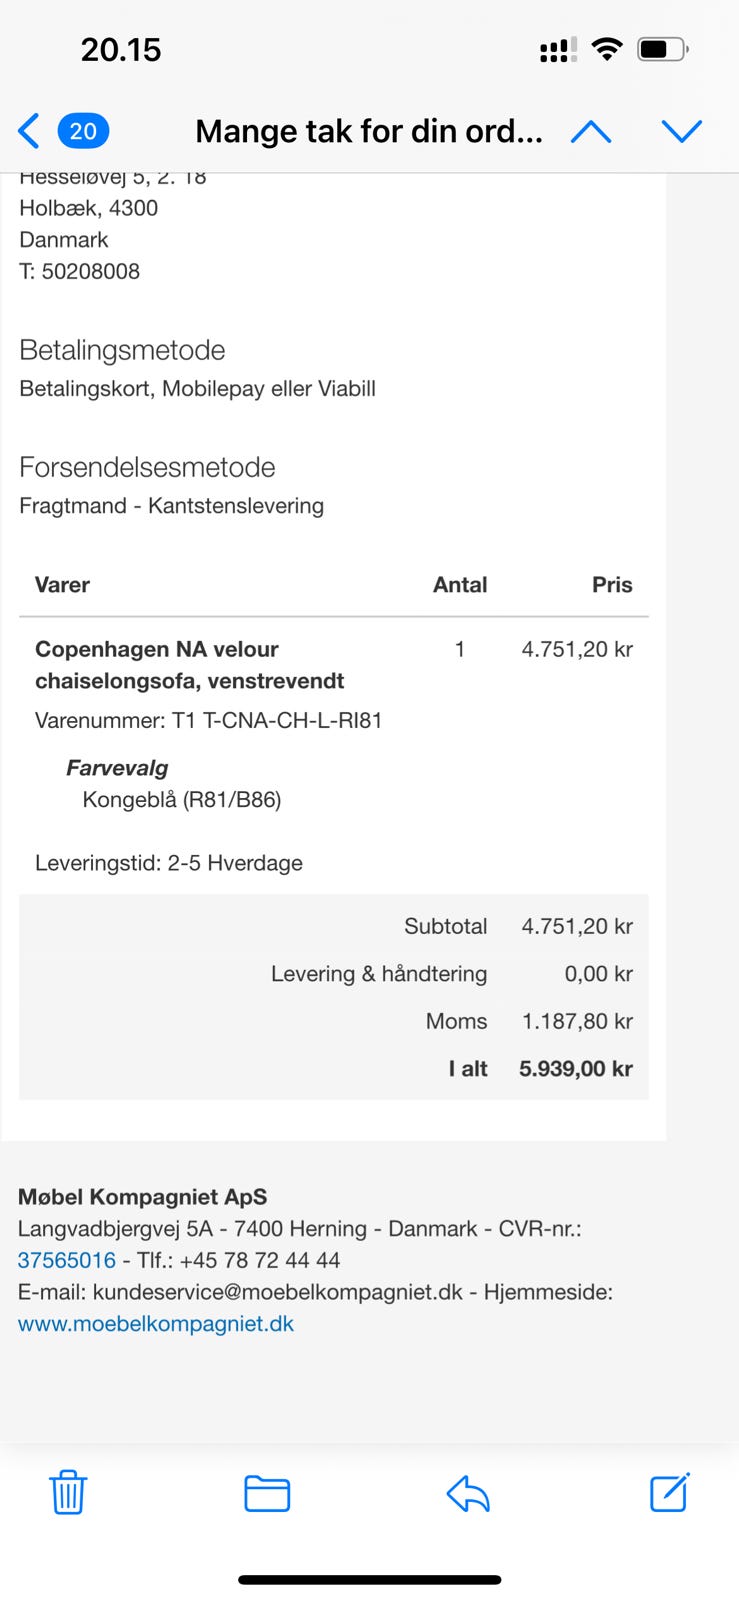This screenshot has width=739, height=1600.
Task: Delete this email with the trash icon
Action: 68,1493
